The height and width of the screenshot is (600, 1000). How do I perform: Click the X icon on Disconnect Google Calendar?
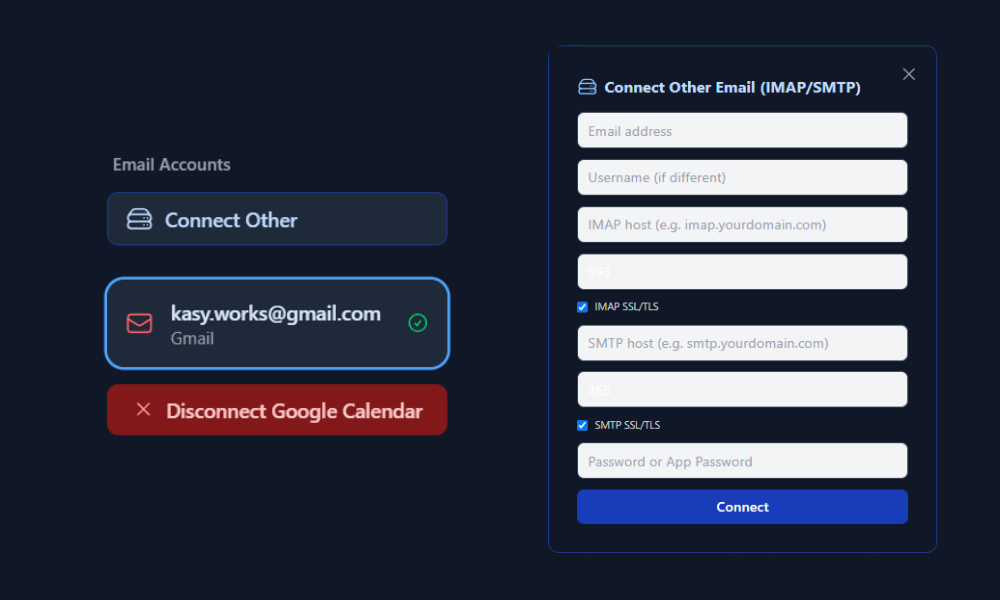coord(143,409)
